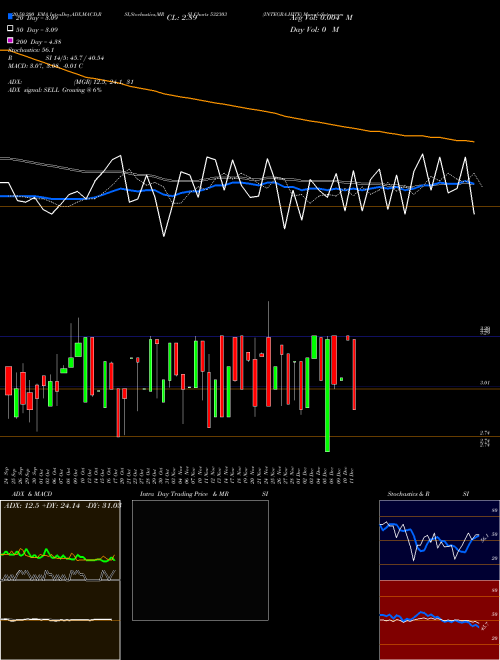This screenshot has width=500, height=660.
Task: Click the MACD lower sub-chart
Action: coord(60,620)
